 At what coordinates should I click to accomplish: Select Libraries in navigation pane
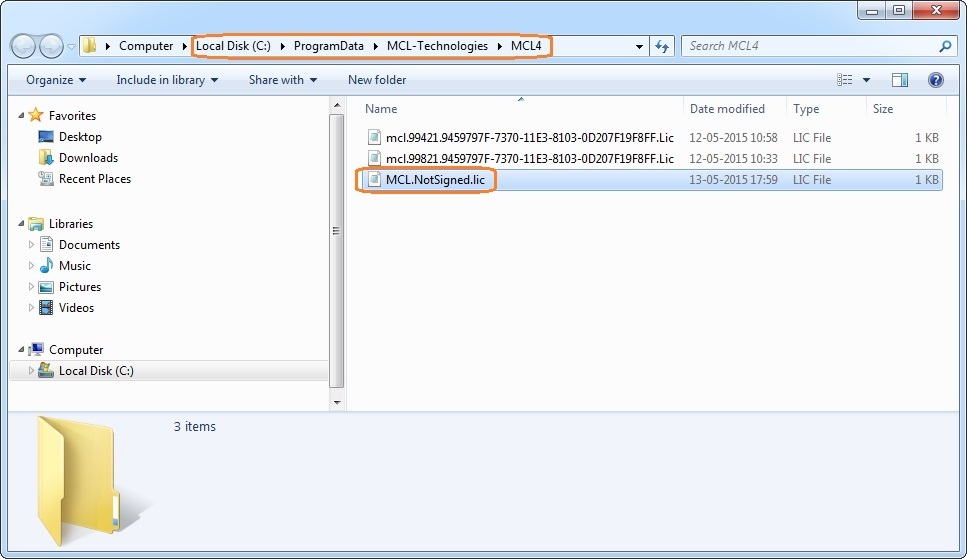(x=71, y=223)
